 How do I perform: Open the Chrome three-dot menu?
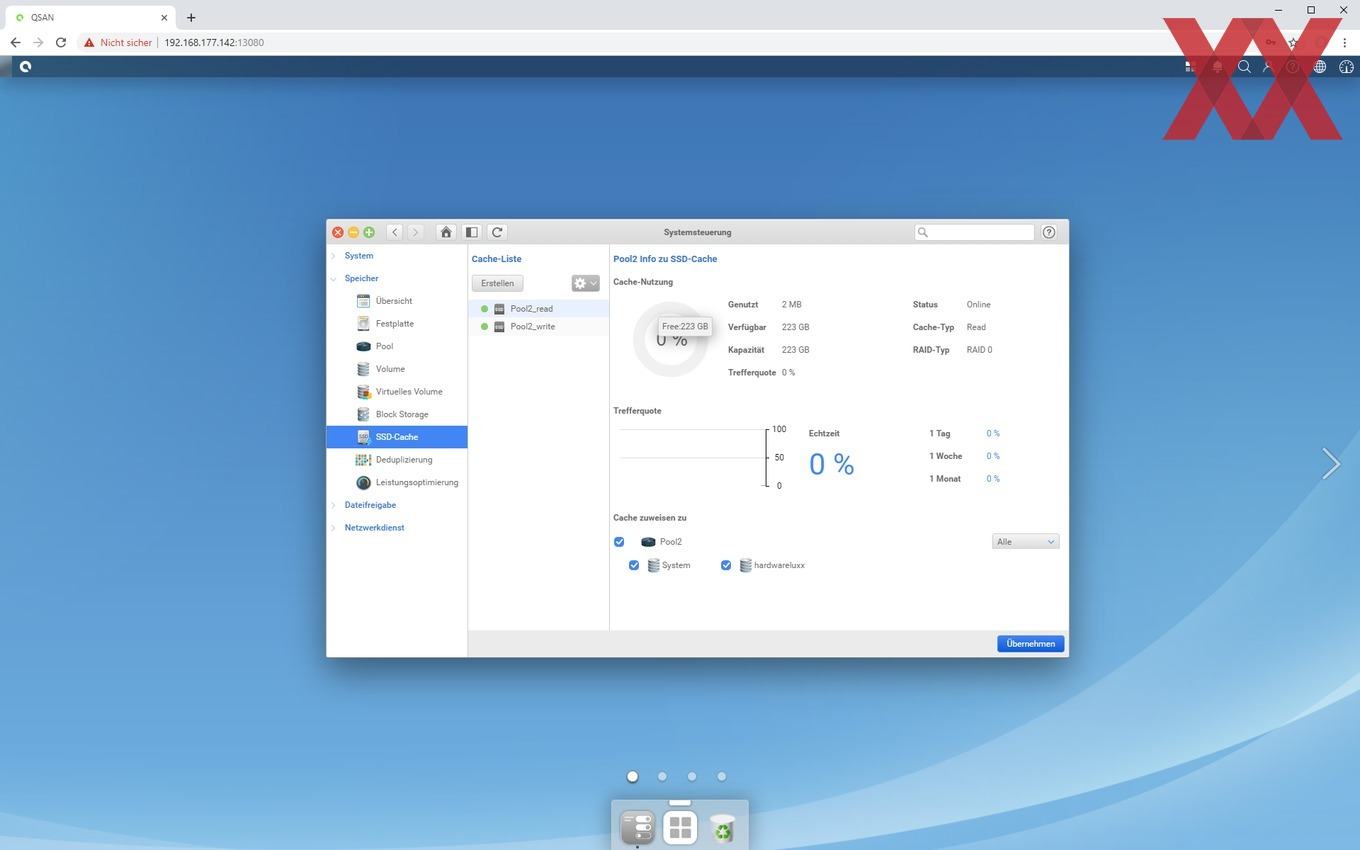coord(1345,43)
